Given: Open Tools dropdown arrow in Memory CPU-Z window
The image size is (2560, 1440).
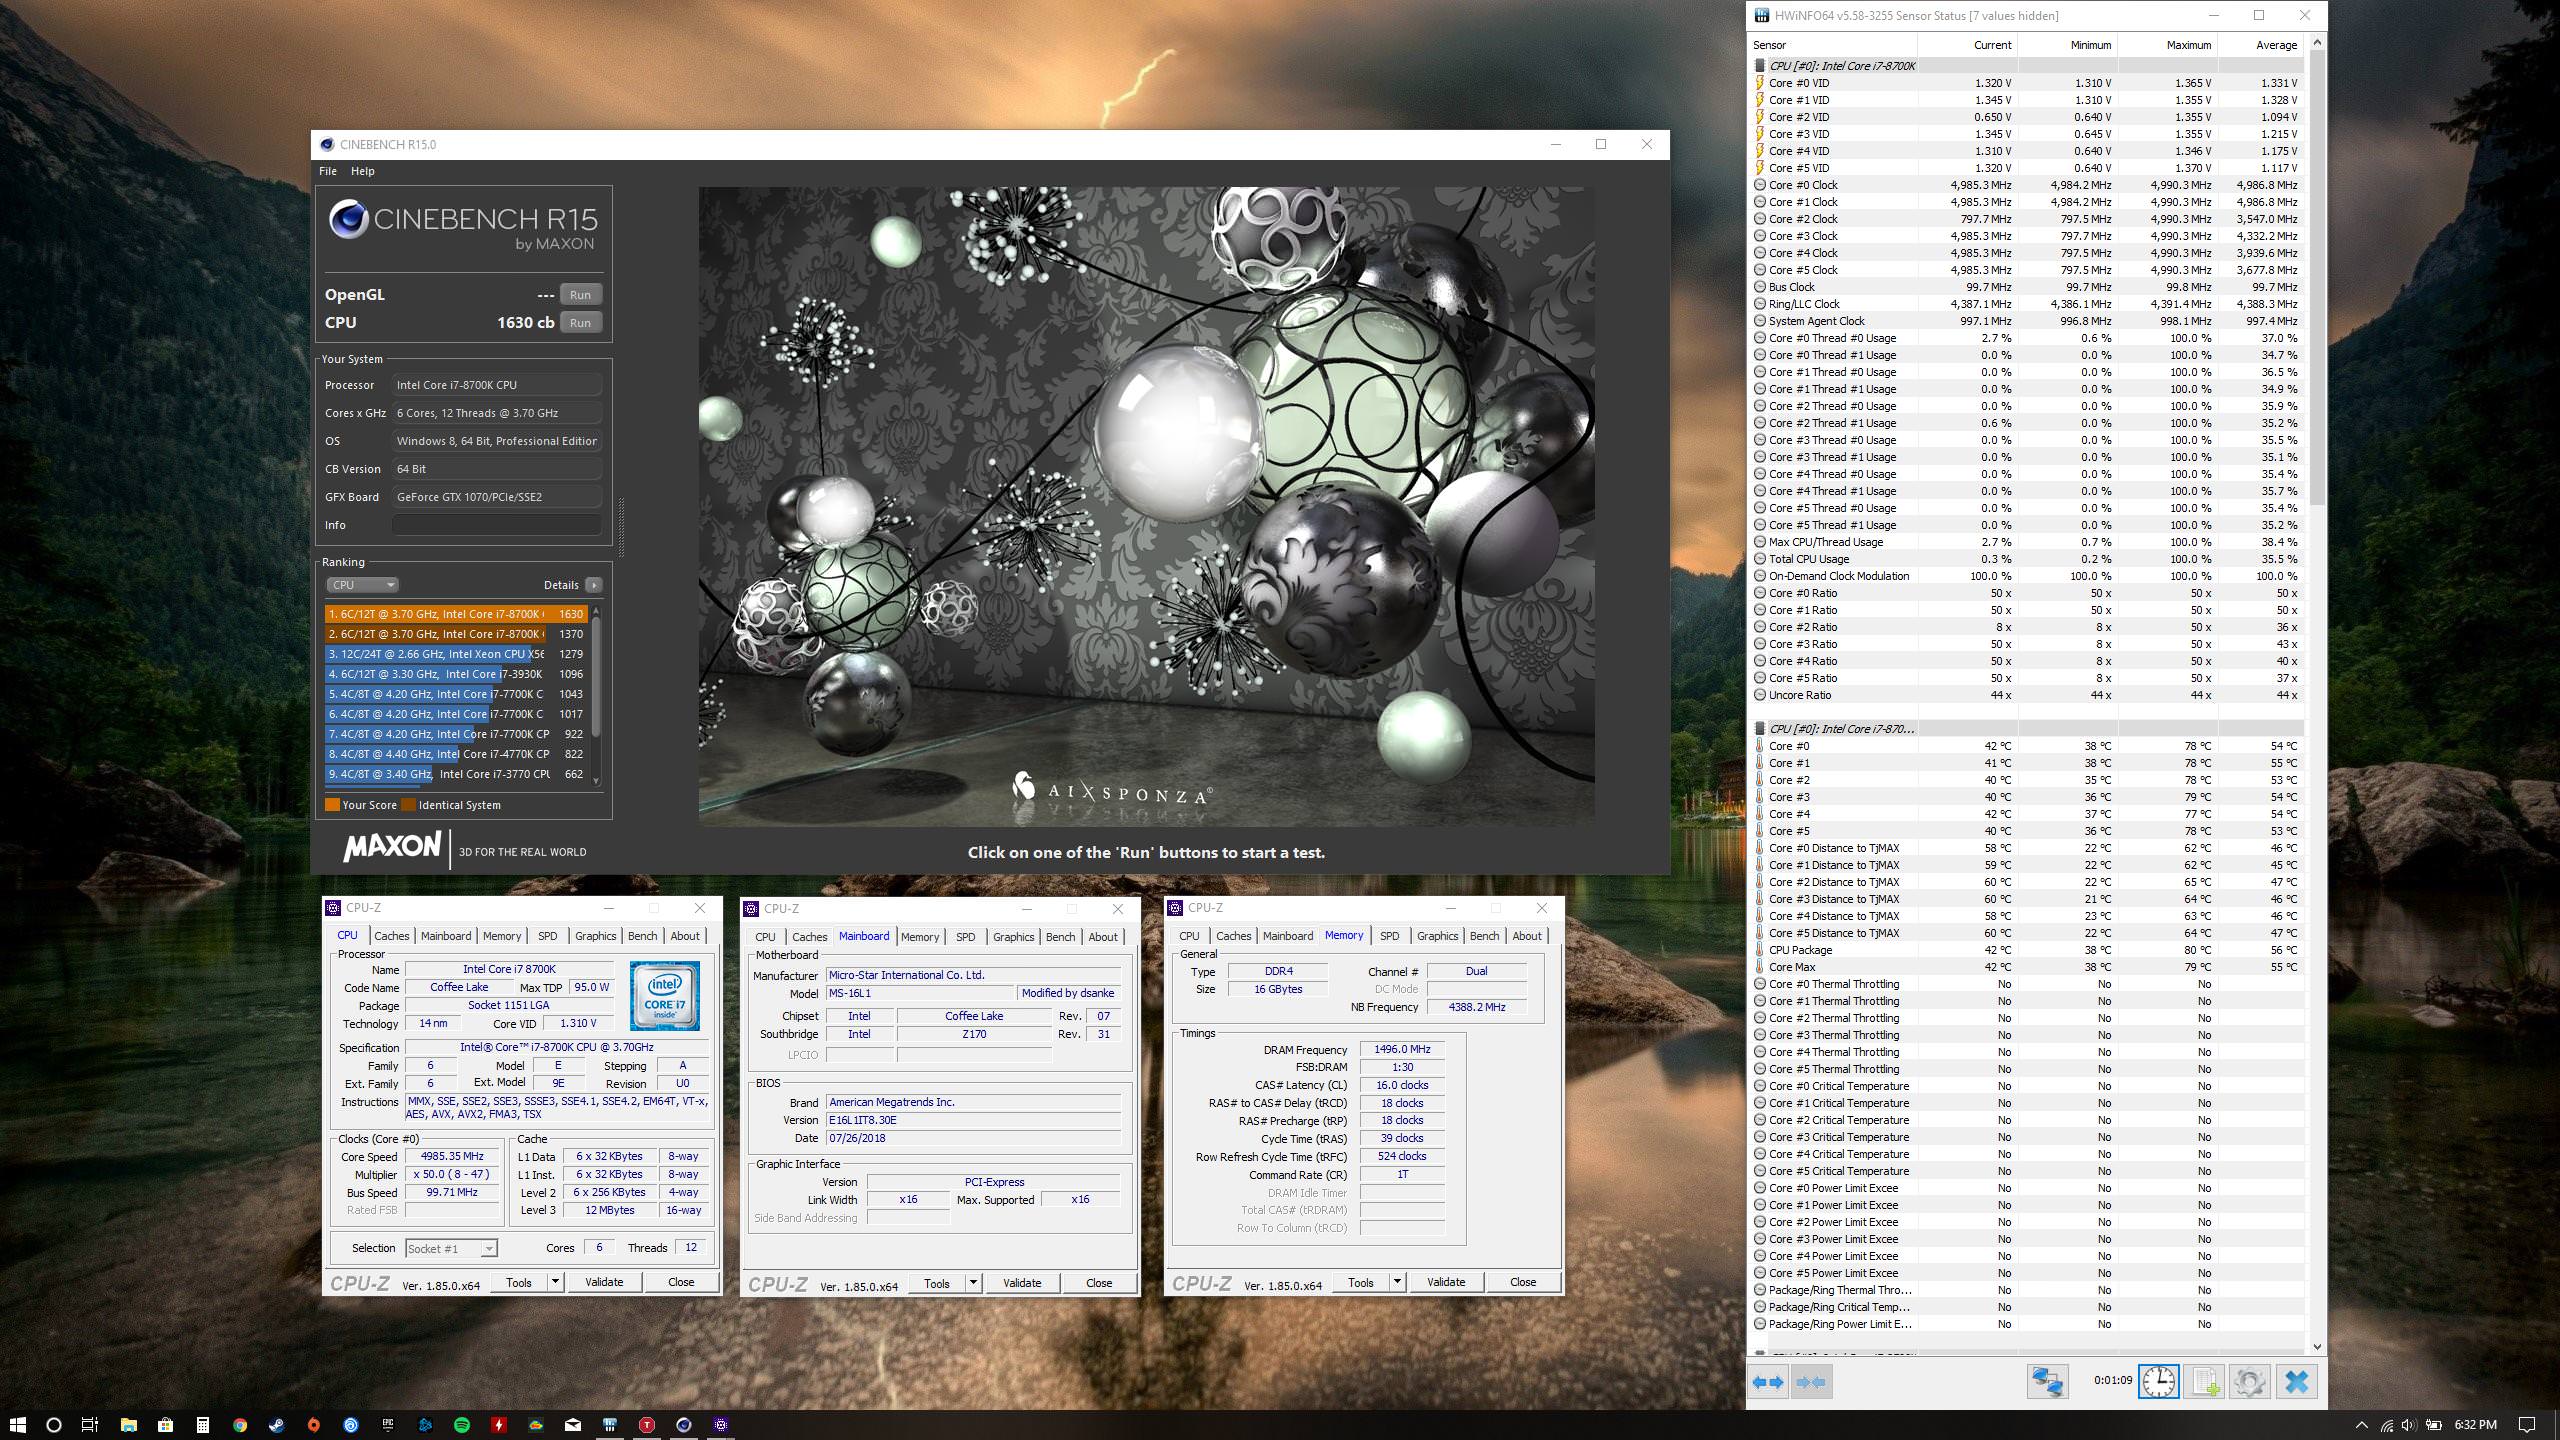Looking at the screenshot, I should click(x=1397, y=1282).
